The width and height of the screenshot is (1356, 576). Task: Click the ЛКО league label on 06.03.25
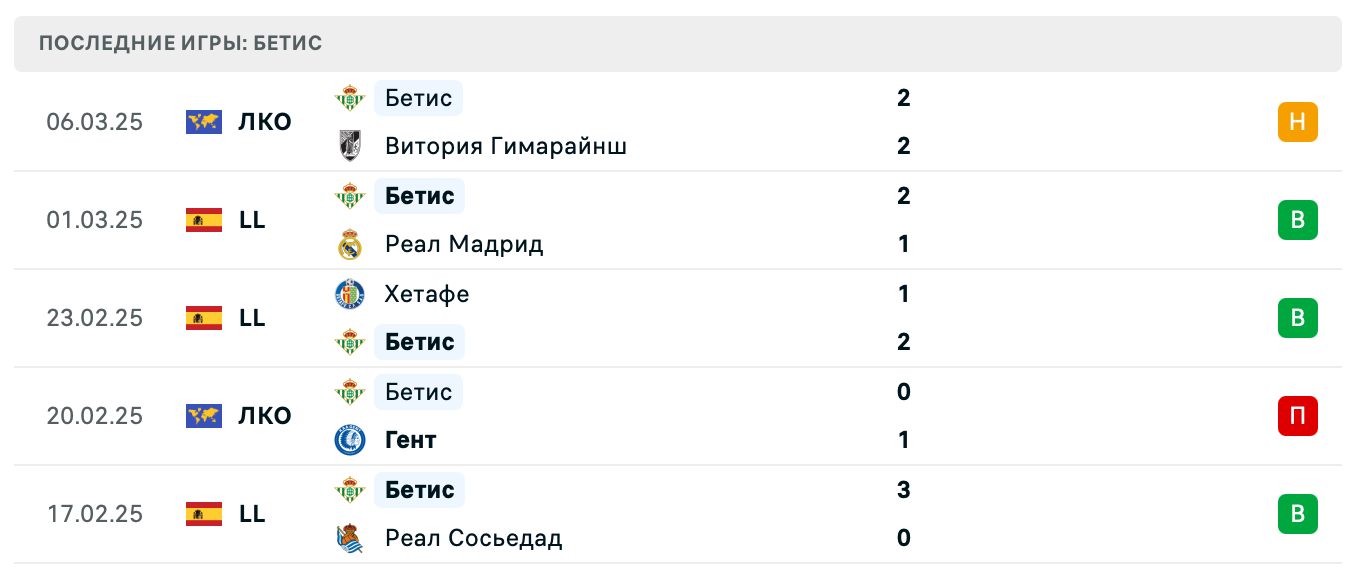265,122
